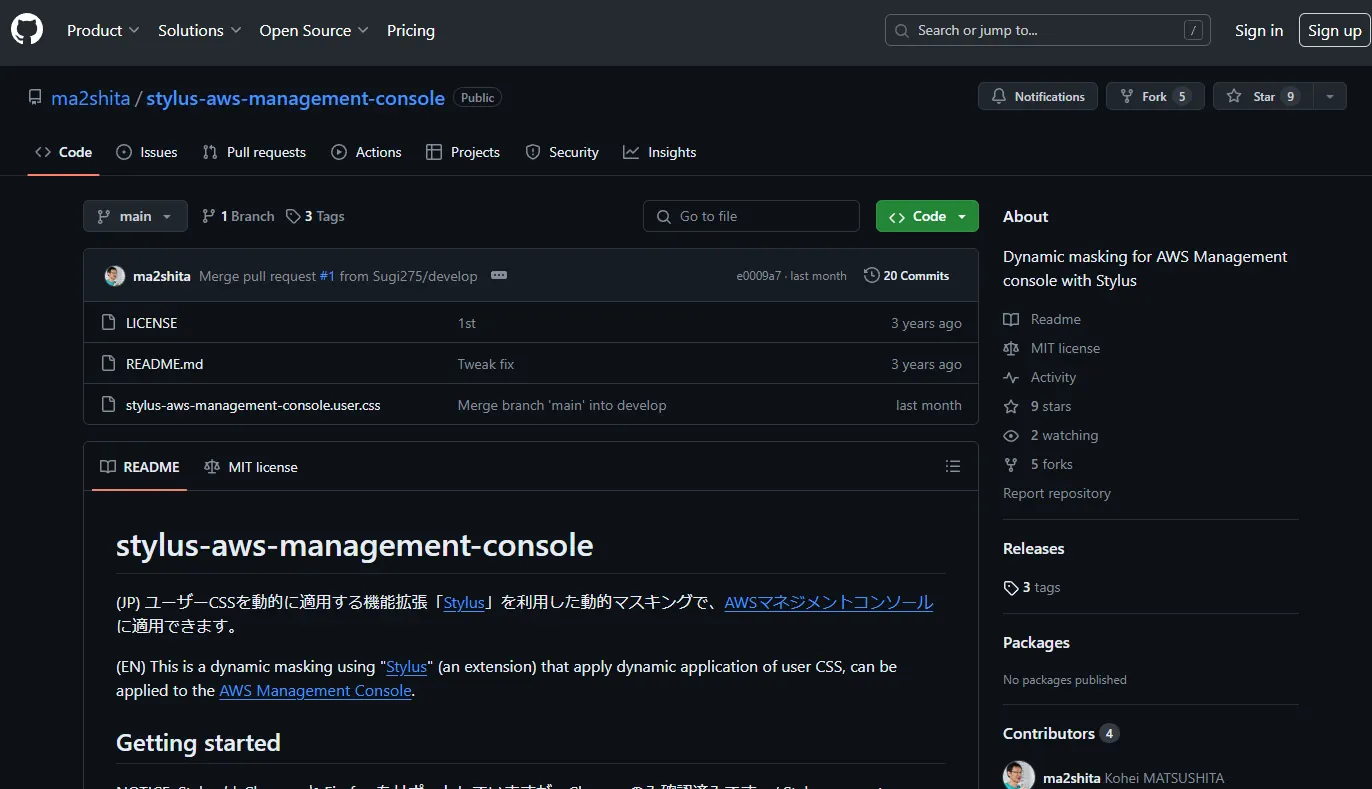
Task: Star this repository
Action: click(1263, 97)
